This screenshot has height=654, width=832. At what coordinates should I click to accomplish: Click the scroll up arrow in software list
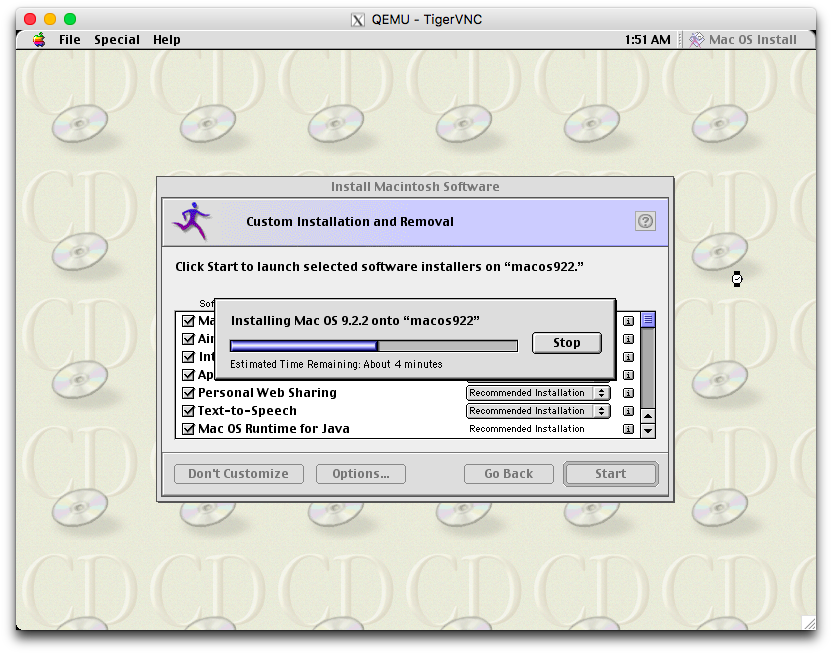click(x=648, y=415)
